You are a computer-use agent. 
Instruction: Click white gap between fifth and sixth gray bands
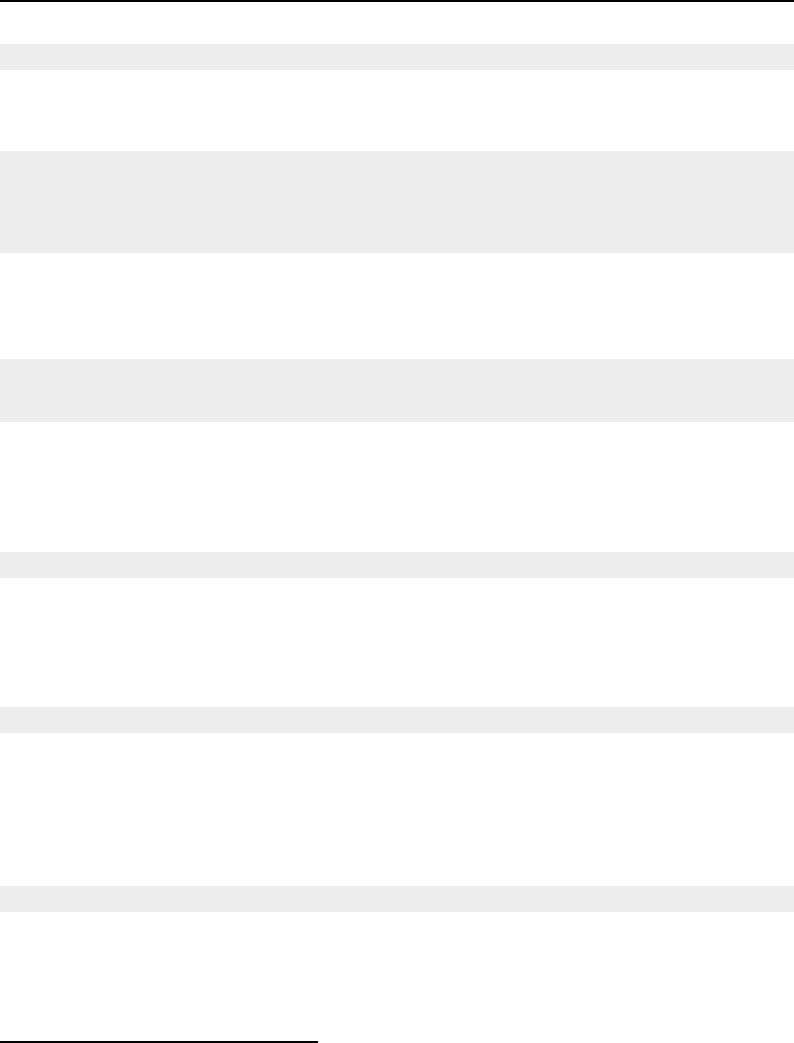pos(397,809)
